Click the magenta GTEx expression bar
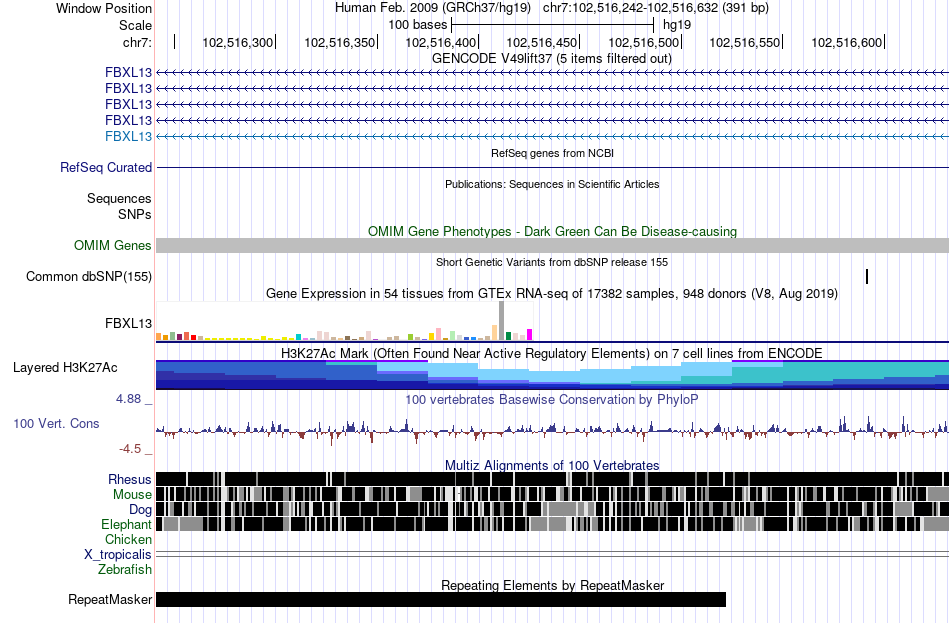The image size is (950, 623). (530, 335)
